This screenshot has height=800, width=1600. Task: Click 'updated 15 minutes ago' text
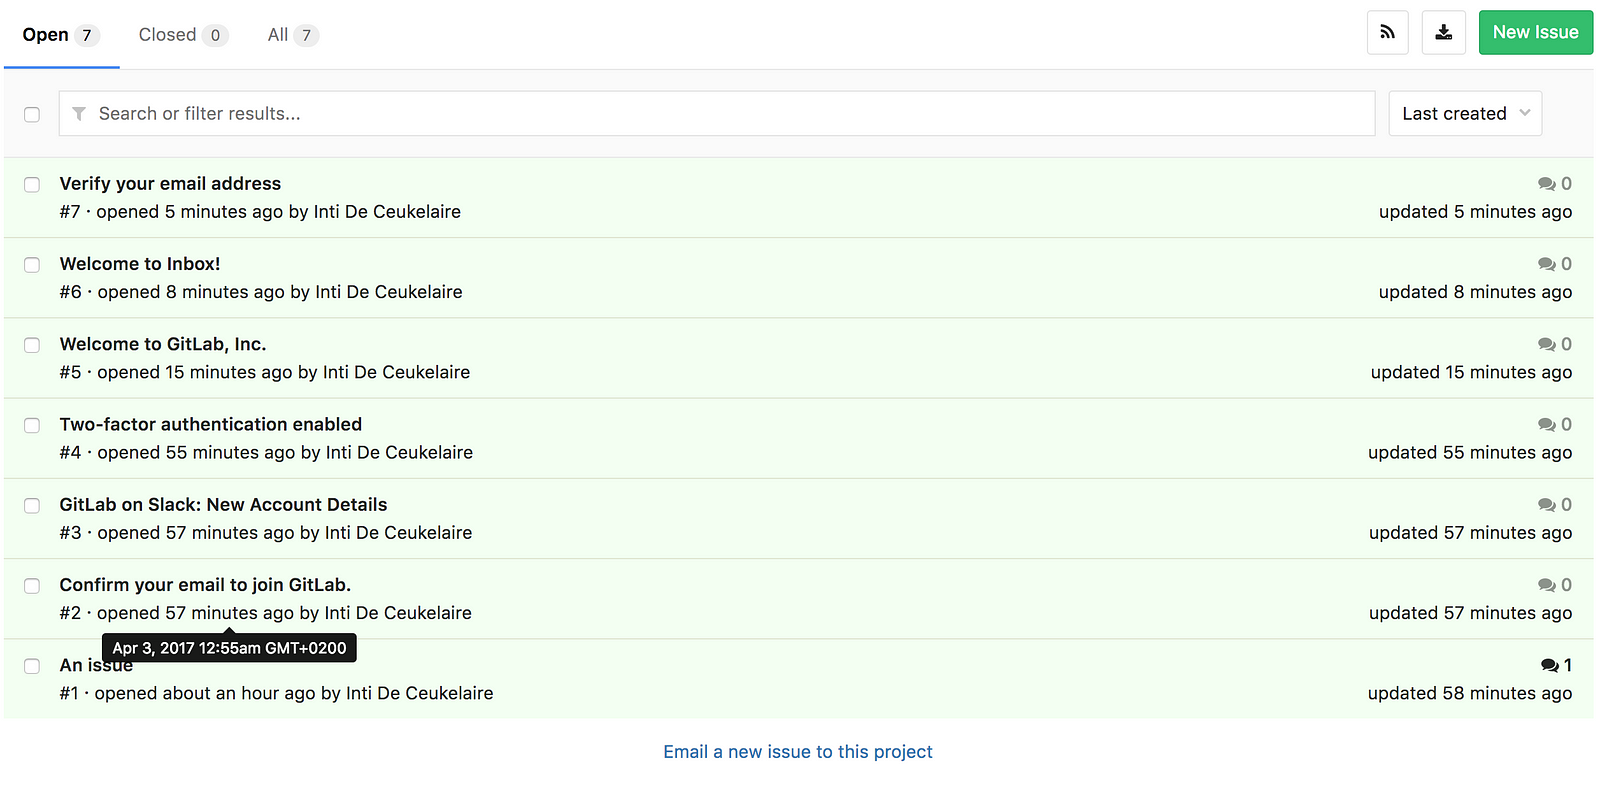[x=1471, y=372]
